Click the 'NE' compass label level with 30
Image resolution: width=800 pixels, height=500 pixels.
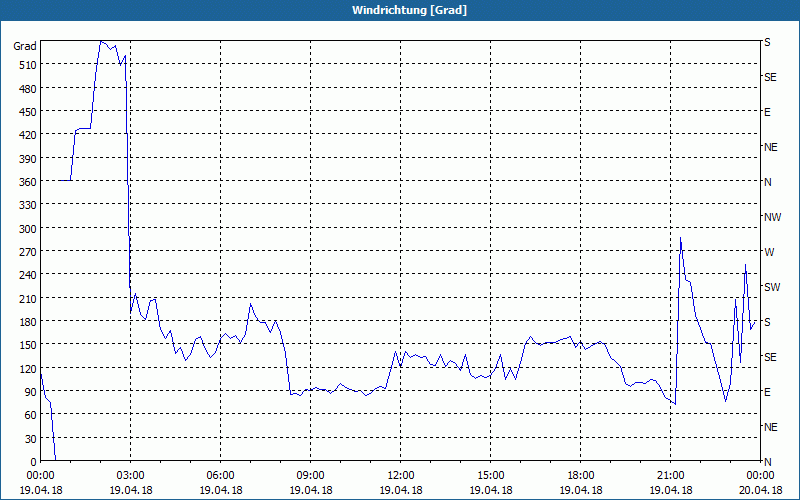pos(770,427)
